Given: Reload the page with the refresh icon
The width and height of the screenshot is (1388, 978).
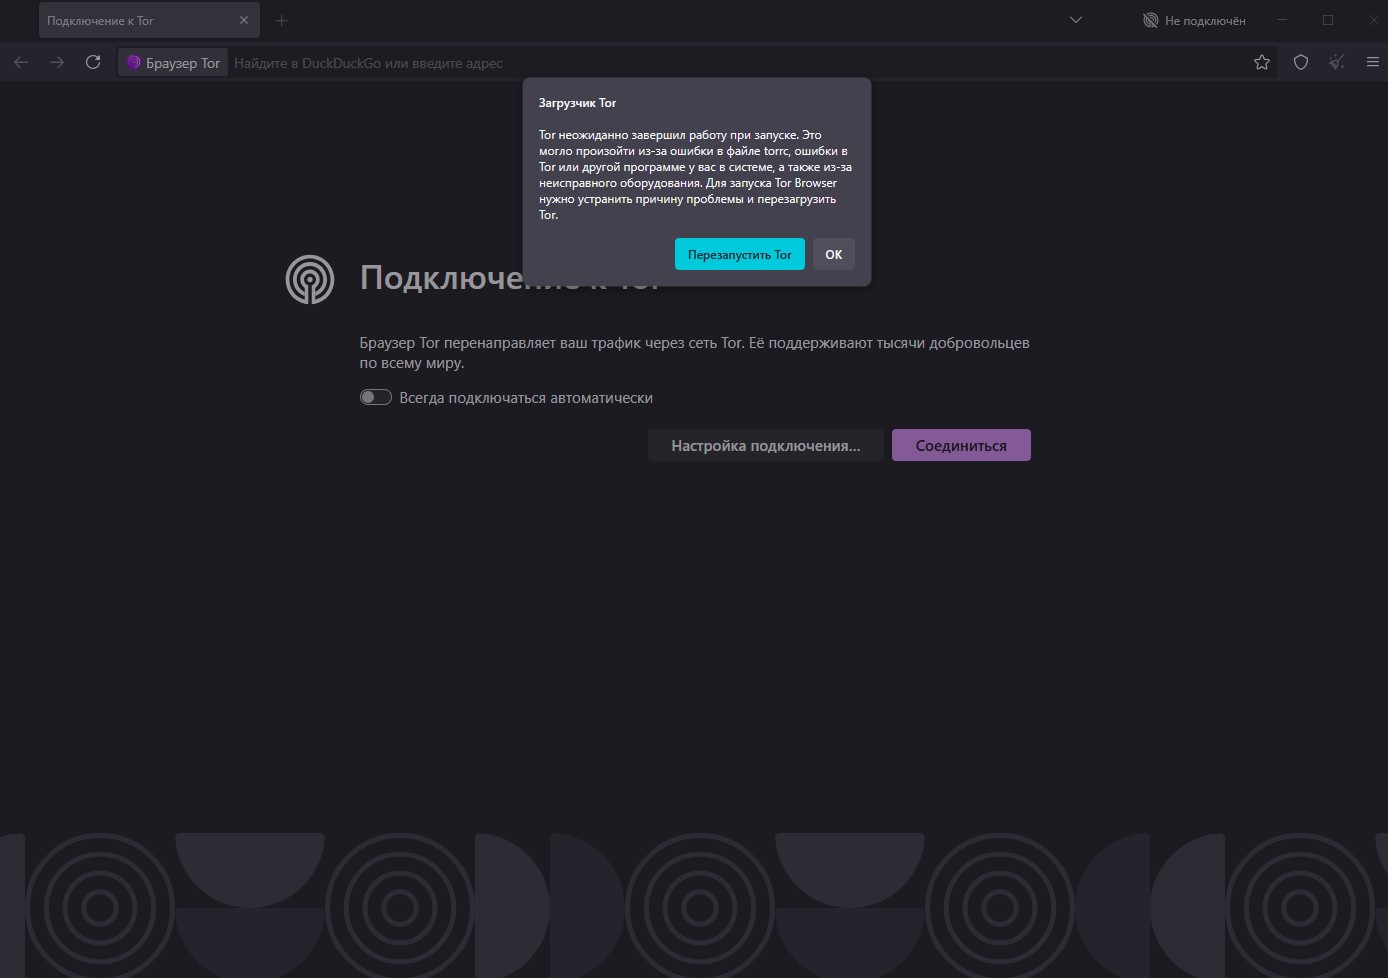Looking at the screenshot, I should click(x=93, y=62).
